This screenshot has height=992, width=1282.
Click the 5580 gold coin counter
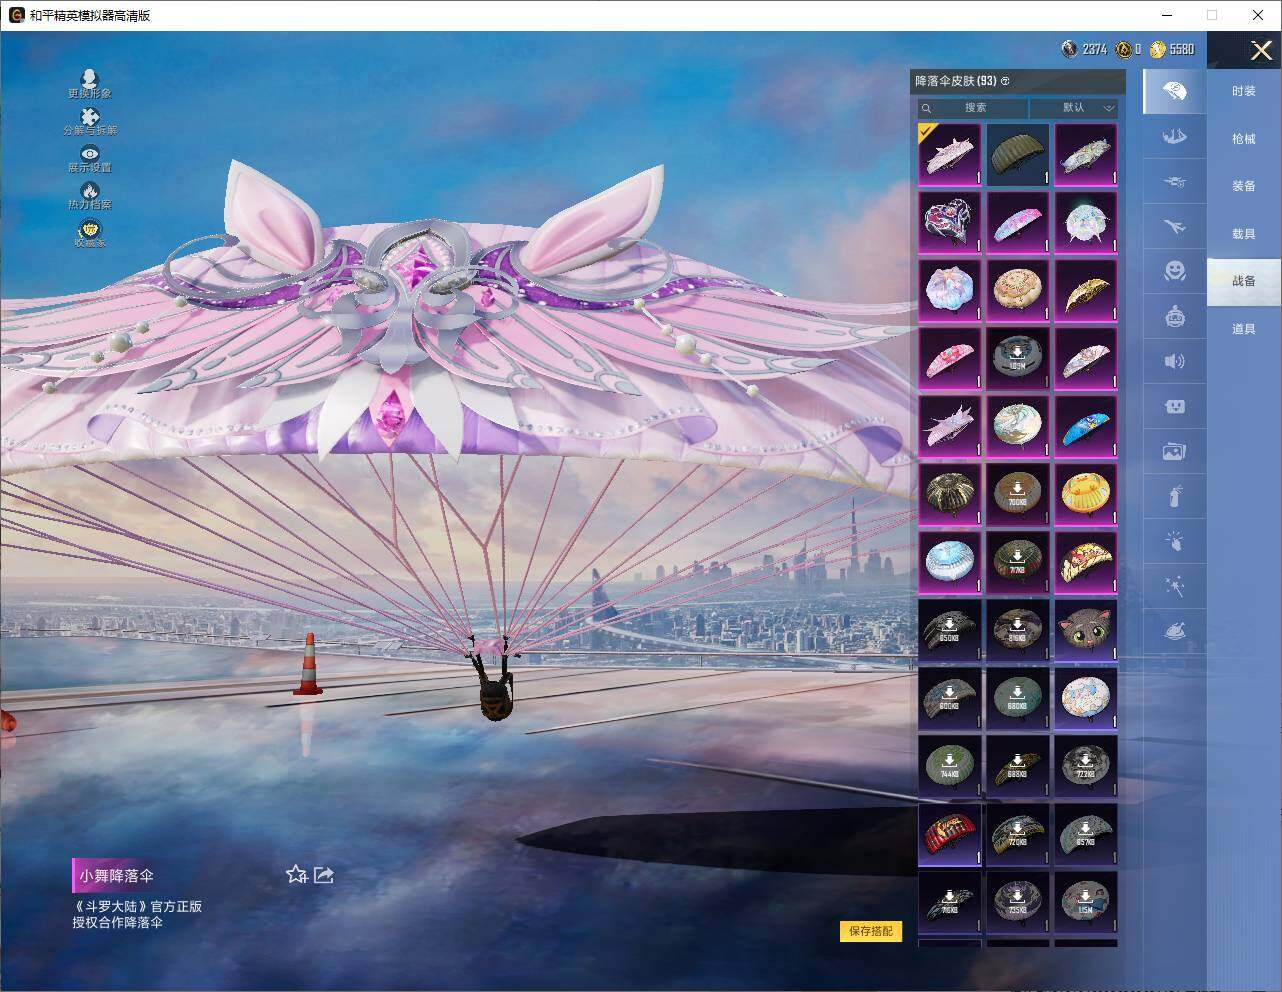[x=1171, y=49]
